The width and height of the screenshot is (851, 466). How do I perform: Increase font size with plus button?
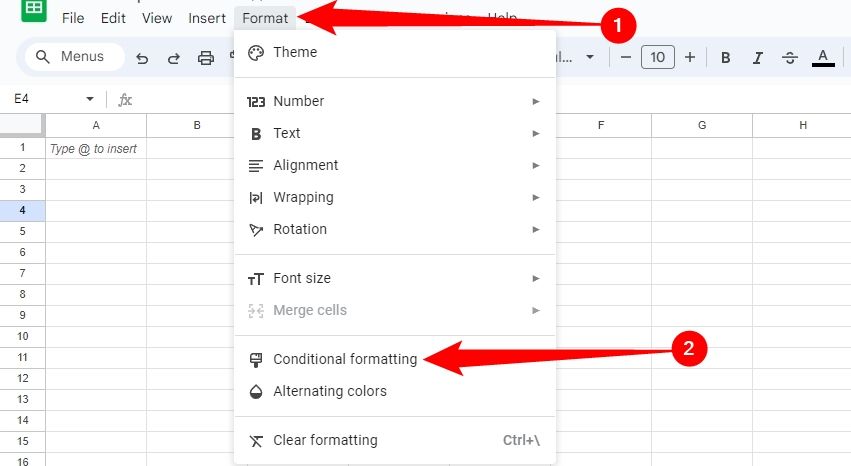point(689,58)
